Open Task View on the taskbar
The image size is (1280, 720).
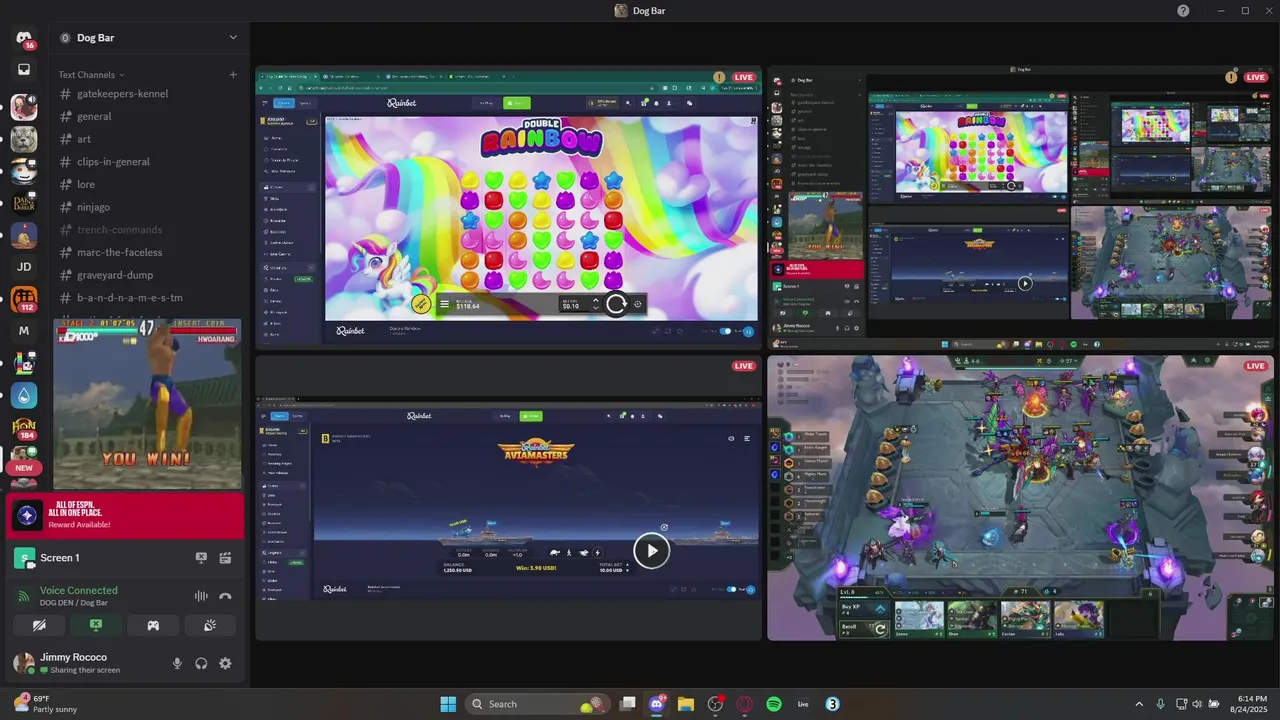628,704
